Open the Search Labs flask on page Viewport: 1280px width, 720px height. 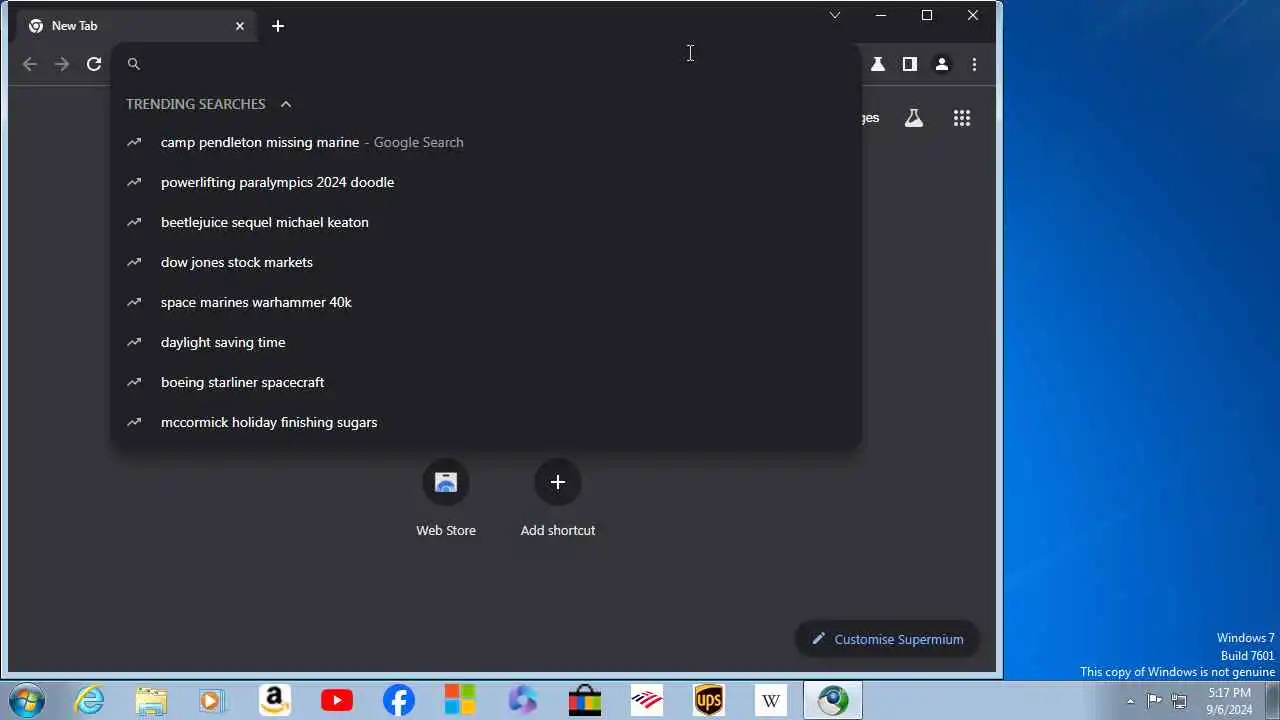pyautogui.click(x=914, y=118)
